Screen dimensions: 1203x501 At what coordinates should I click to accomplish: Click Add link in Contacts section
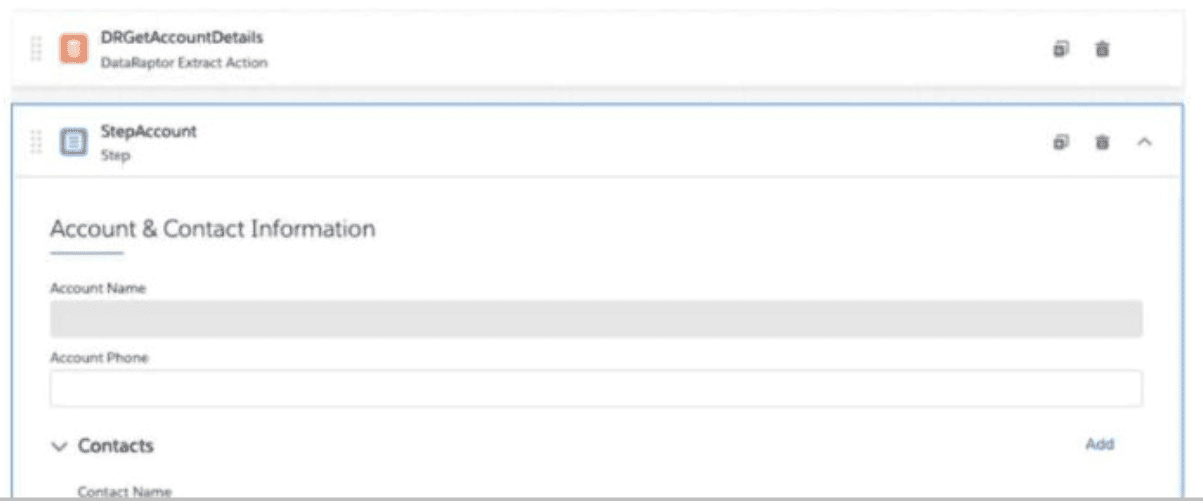[x=1099, y=444]
